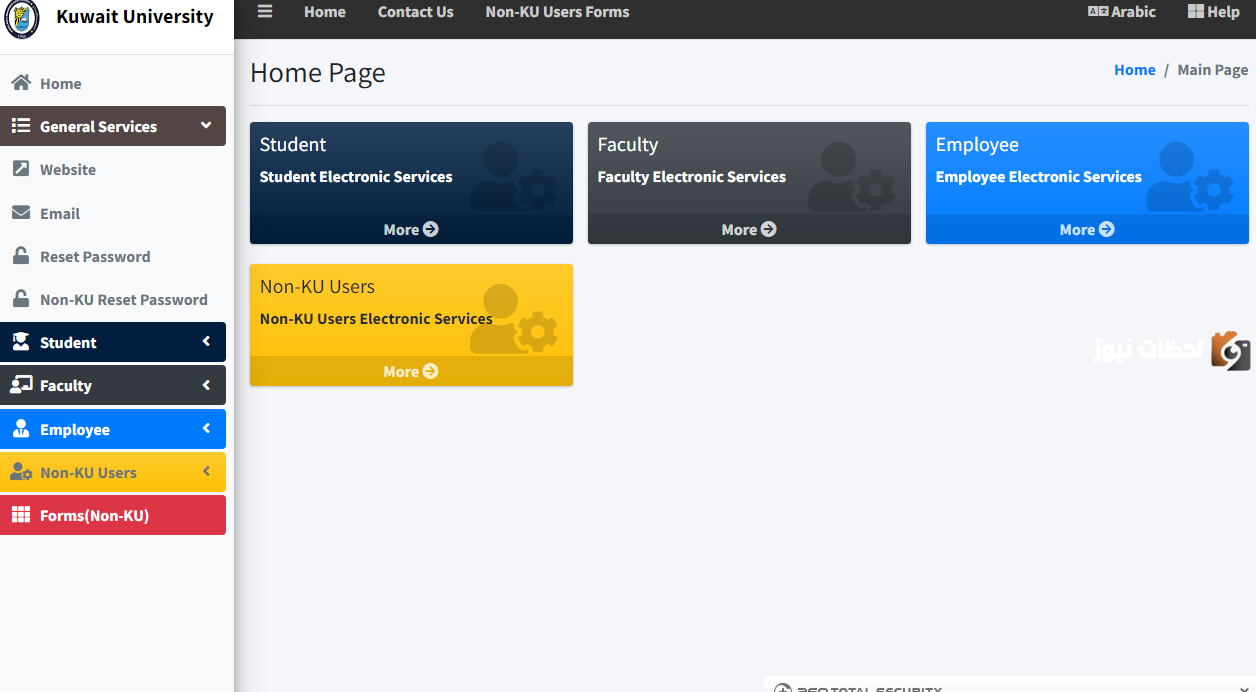Click the user-gear graphic on the Employee card
The width and height of the screenshot is (1256, 692).
pos(1190,177)
